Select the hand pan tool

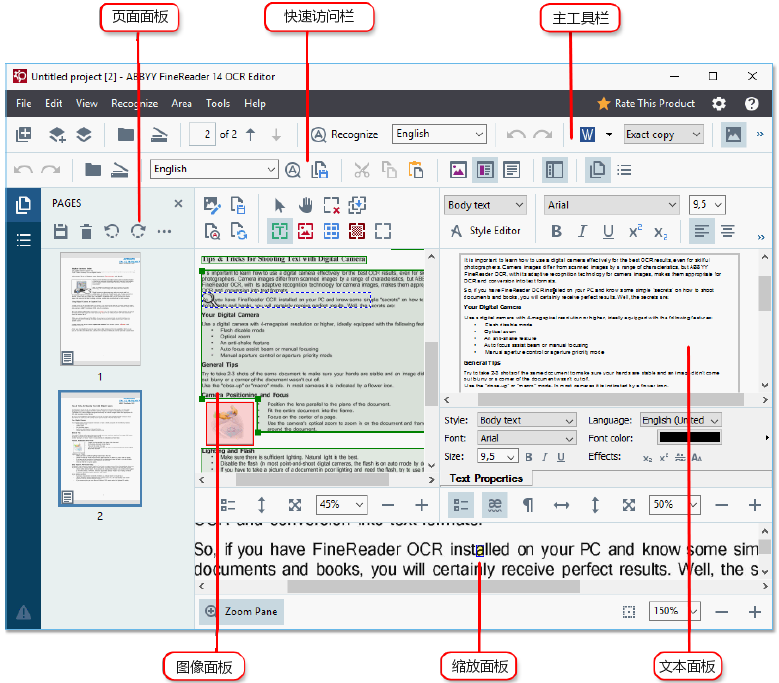[305, 204]
